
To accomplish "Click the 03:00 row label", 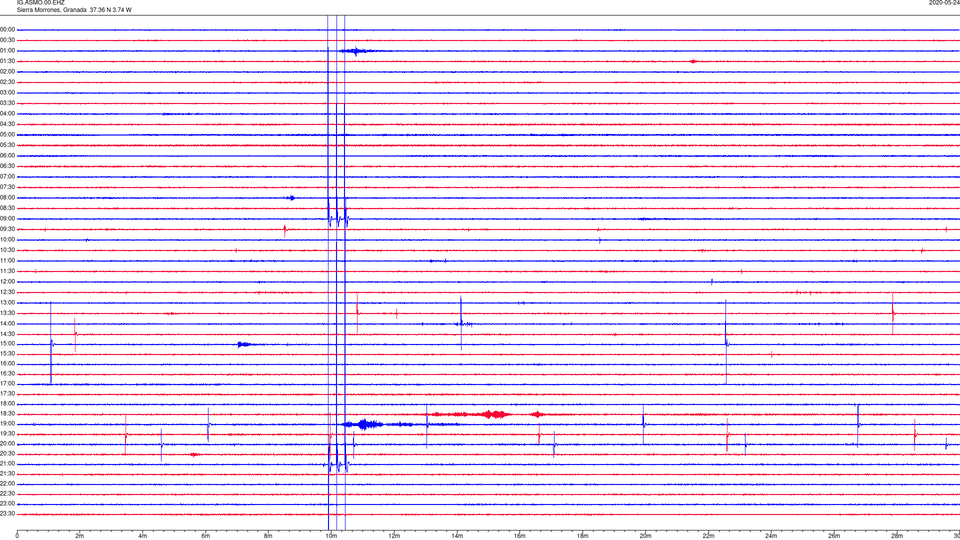I will [x=7, y=92].
